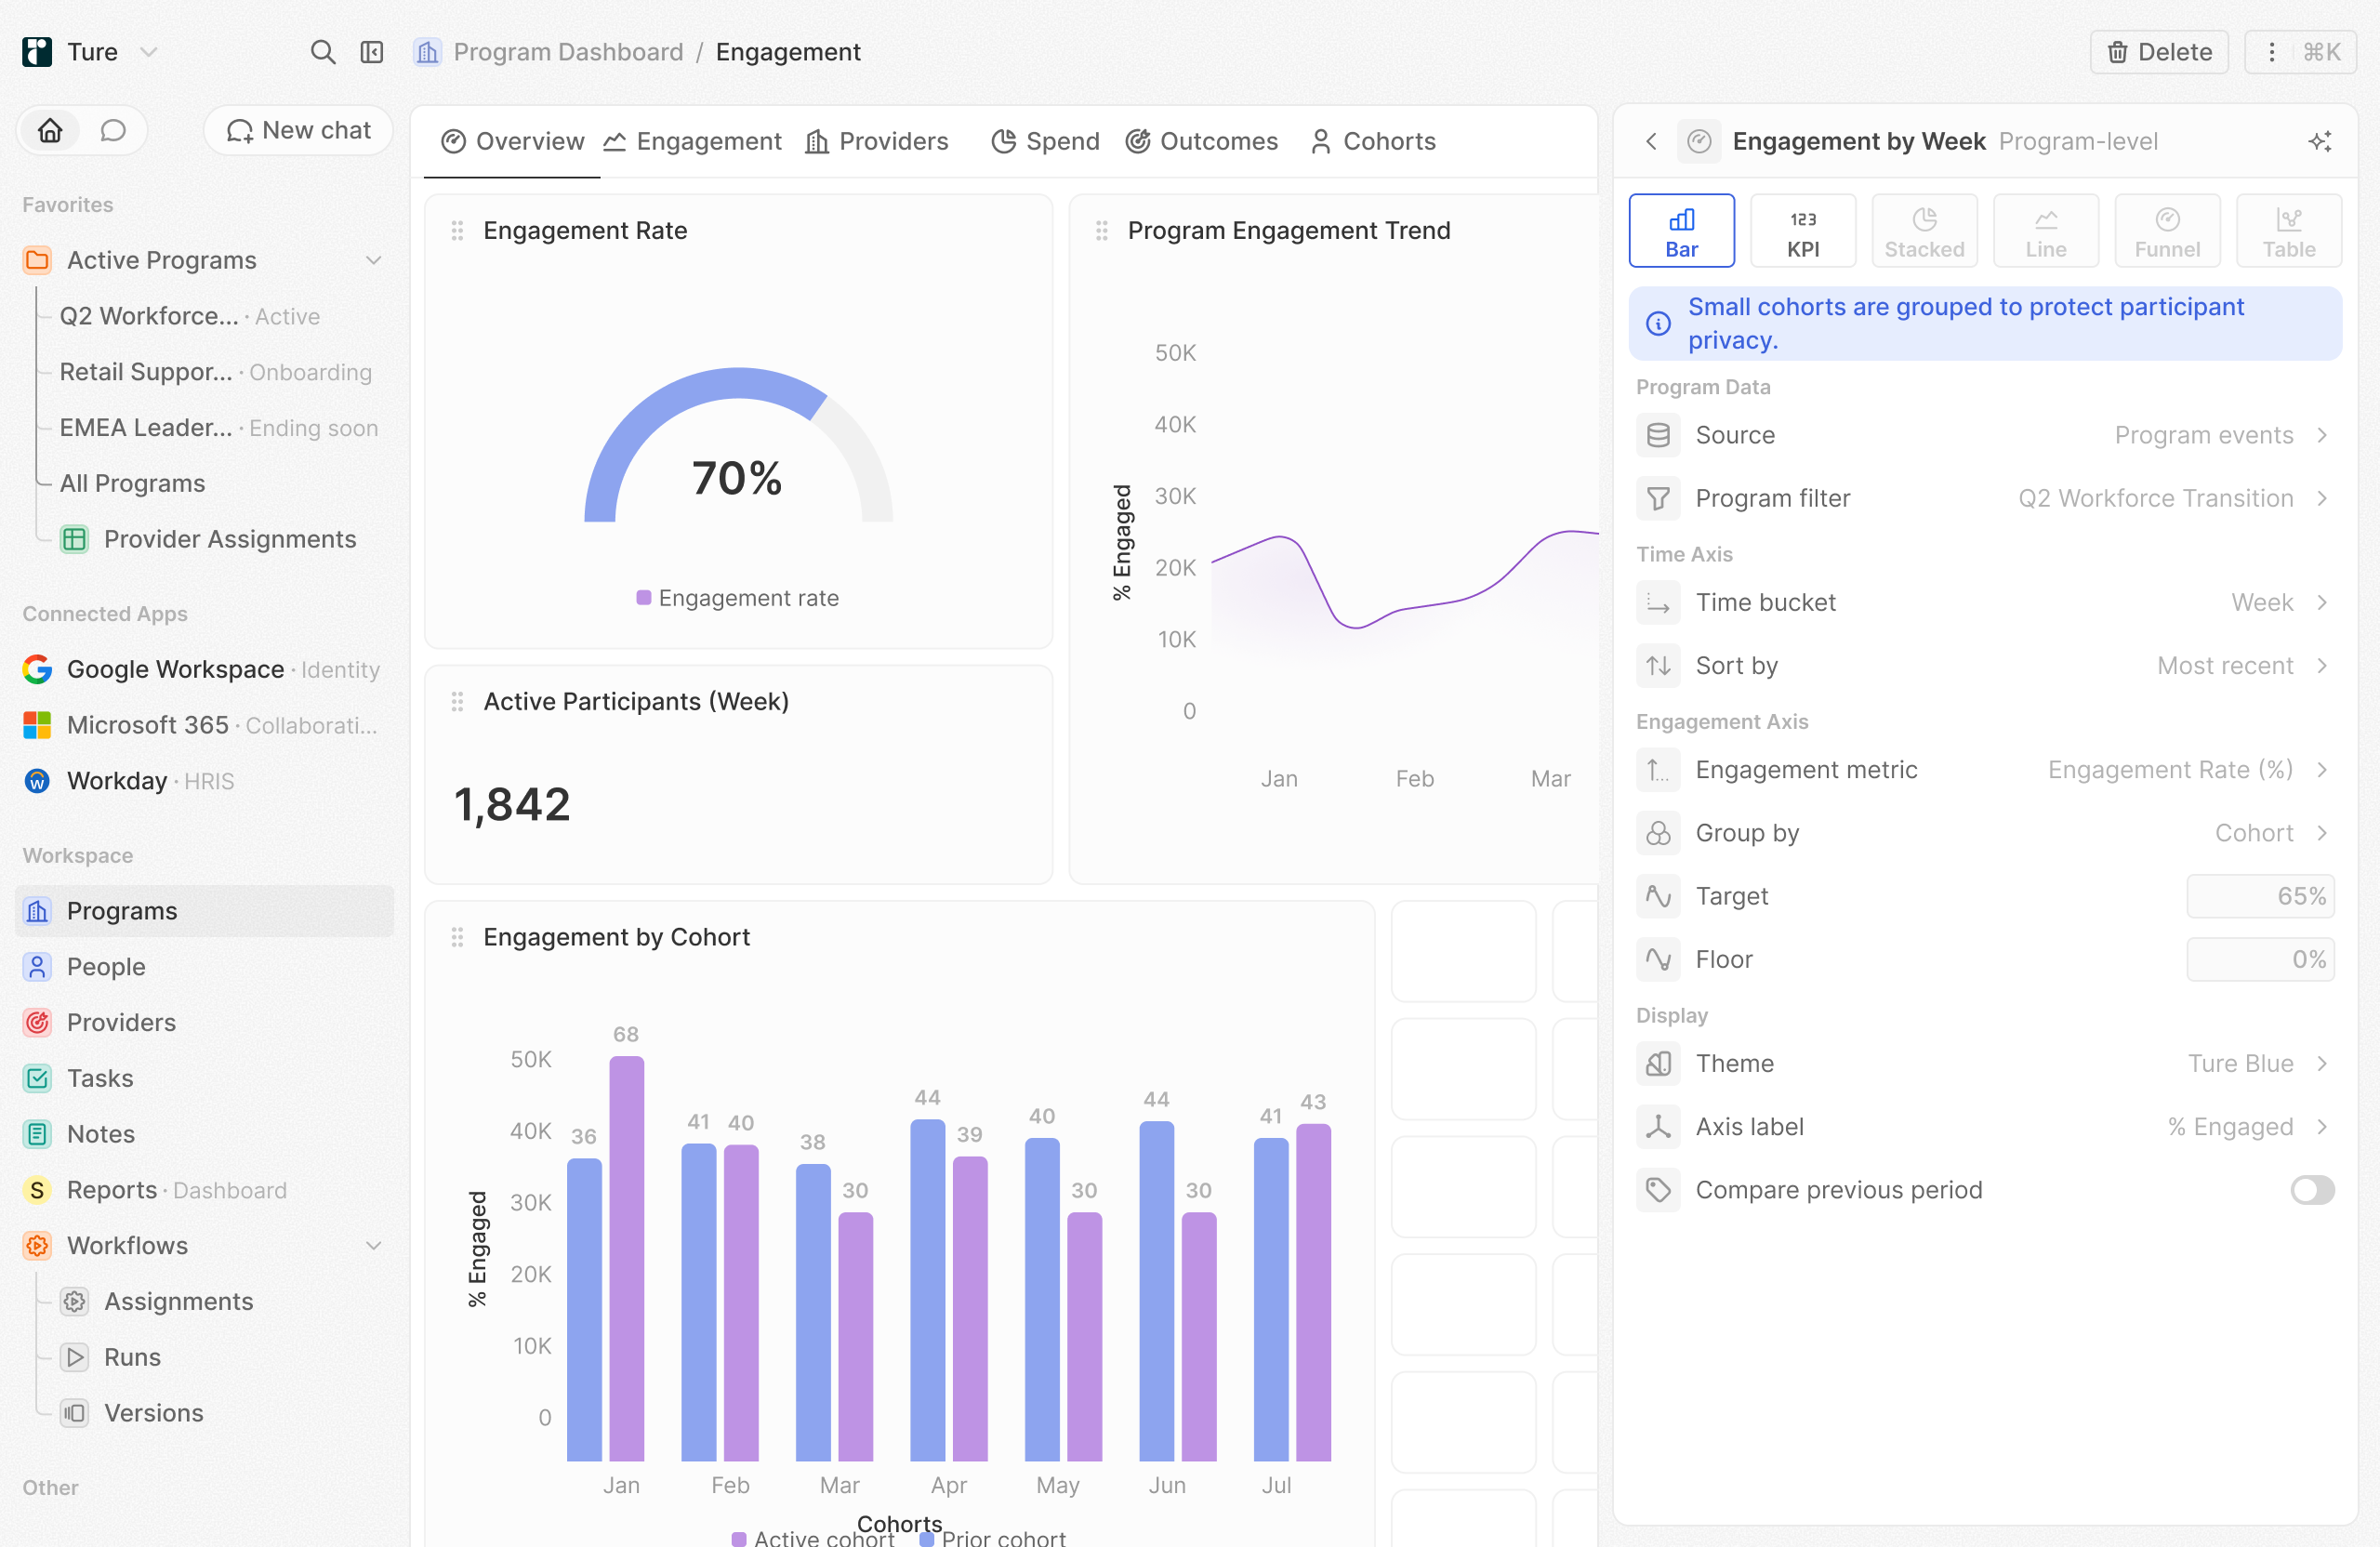Switch to the Providers tab

pos(877,141)
